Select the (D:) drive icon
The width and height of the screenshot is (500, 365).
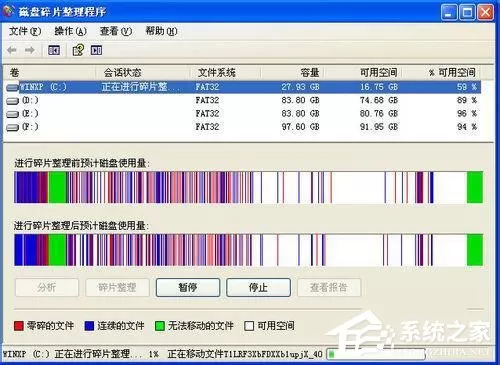pos(12,101)
